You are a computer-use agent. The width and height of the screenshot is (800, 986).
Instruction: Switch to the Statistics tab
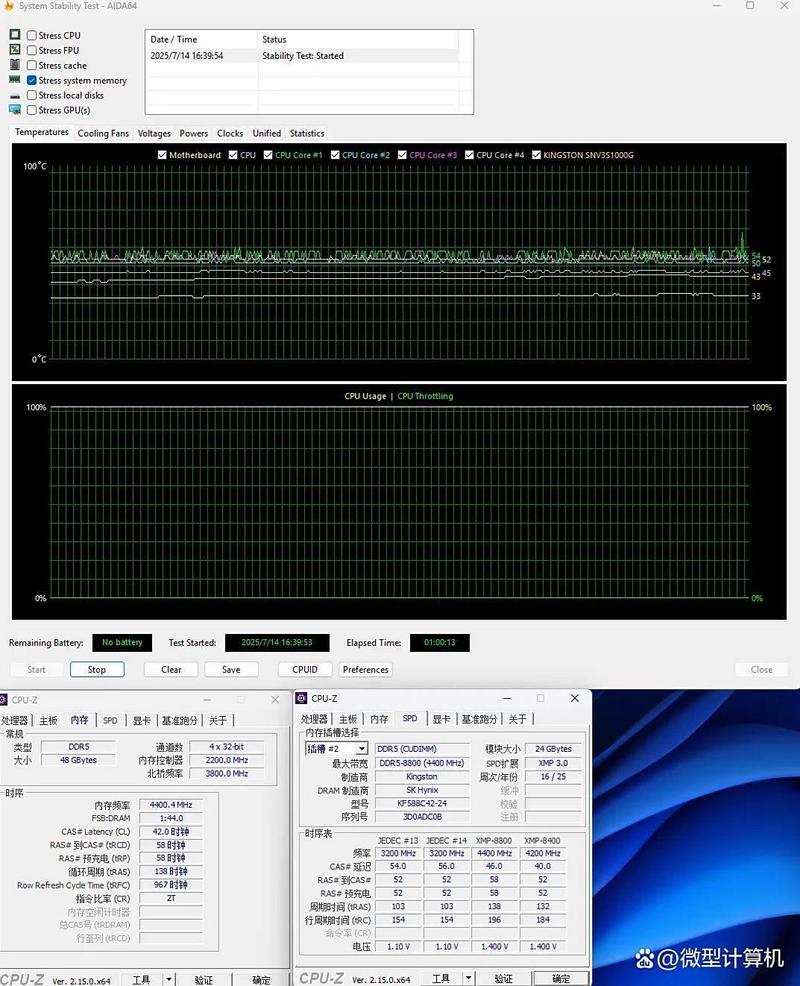click(x=307, y=133)
